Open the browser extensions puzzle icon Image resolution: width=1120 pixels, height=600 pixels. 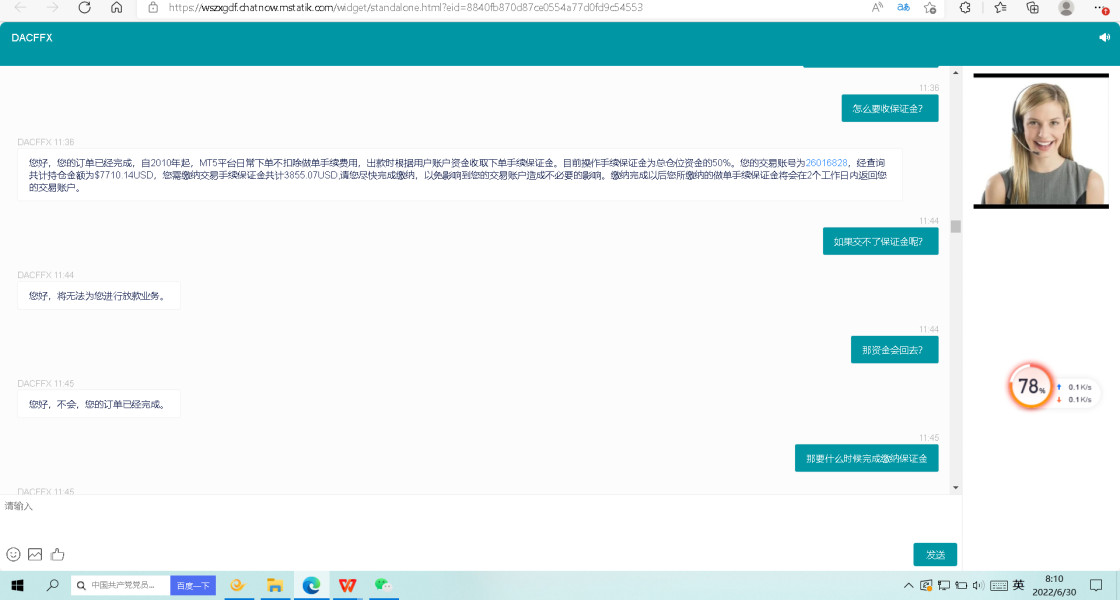click(x=965, y=7)
